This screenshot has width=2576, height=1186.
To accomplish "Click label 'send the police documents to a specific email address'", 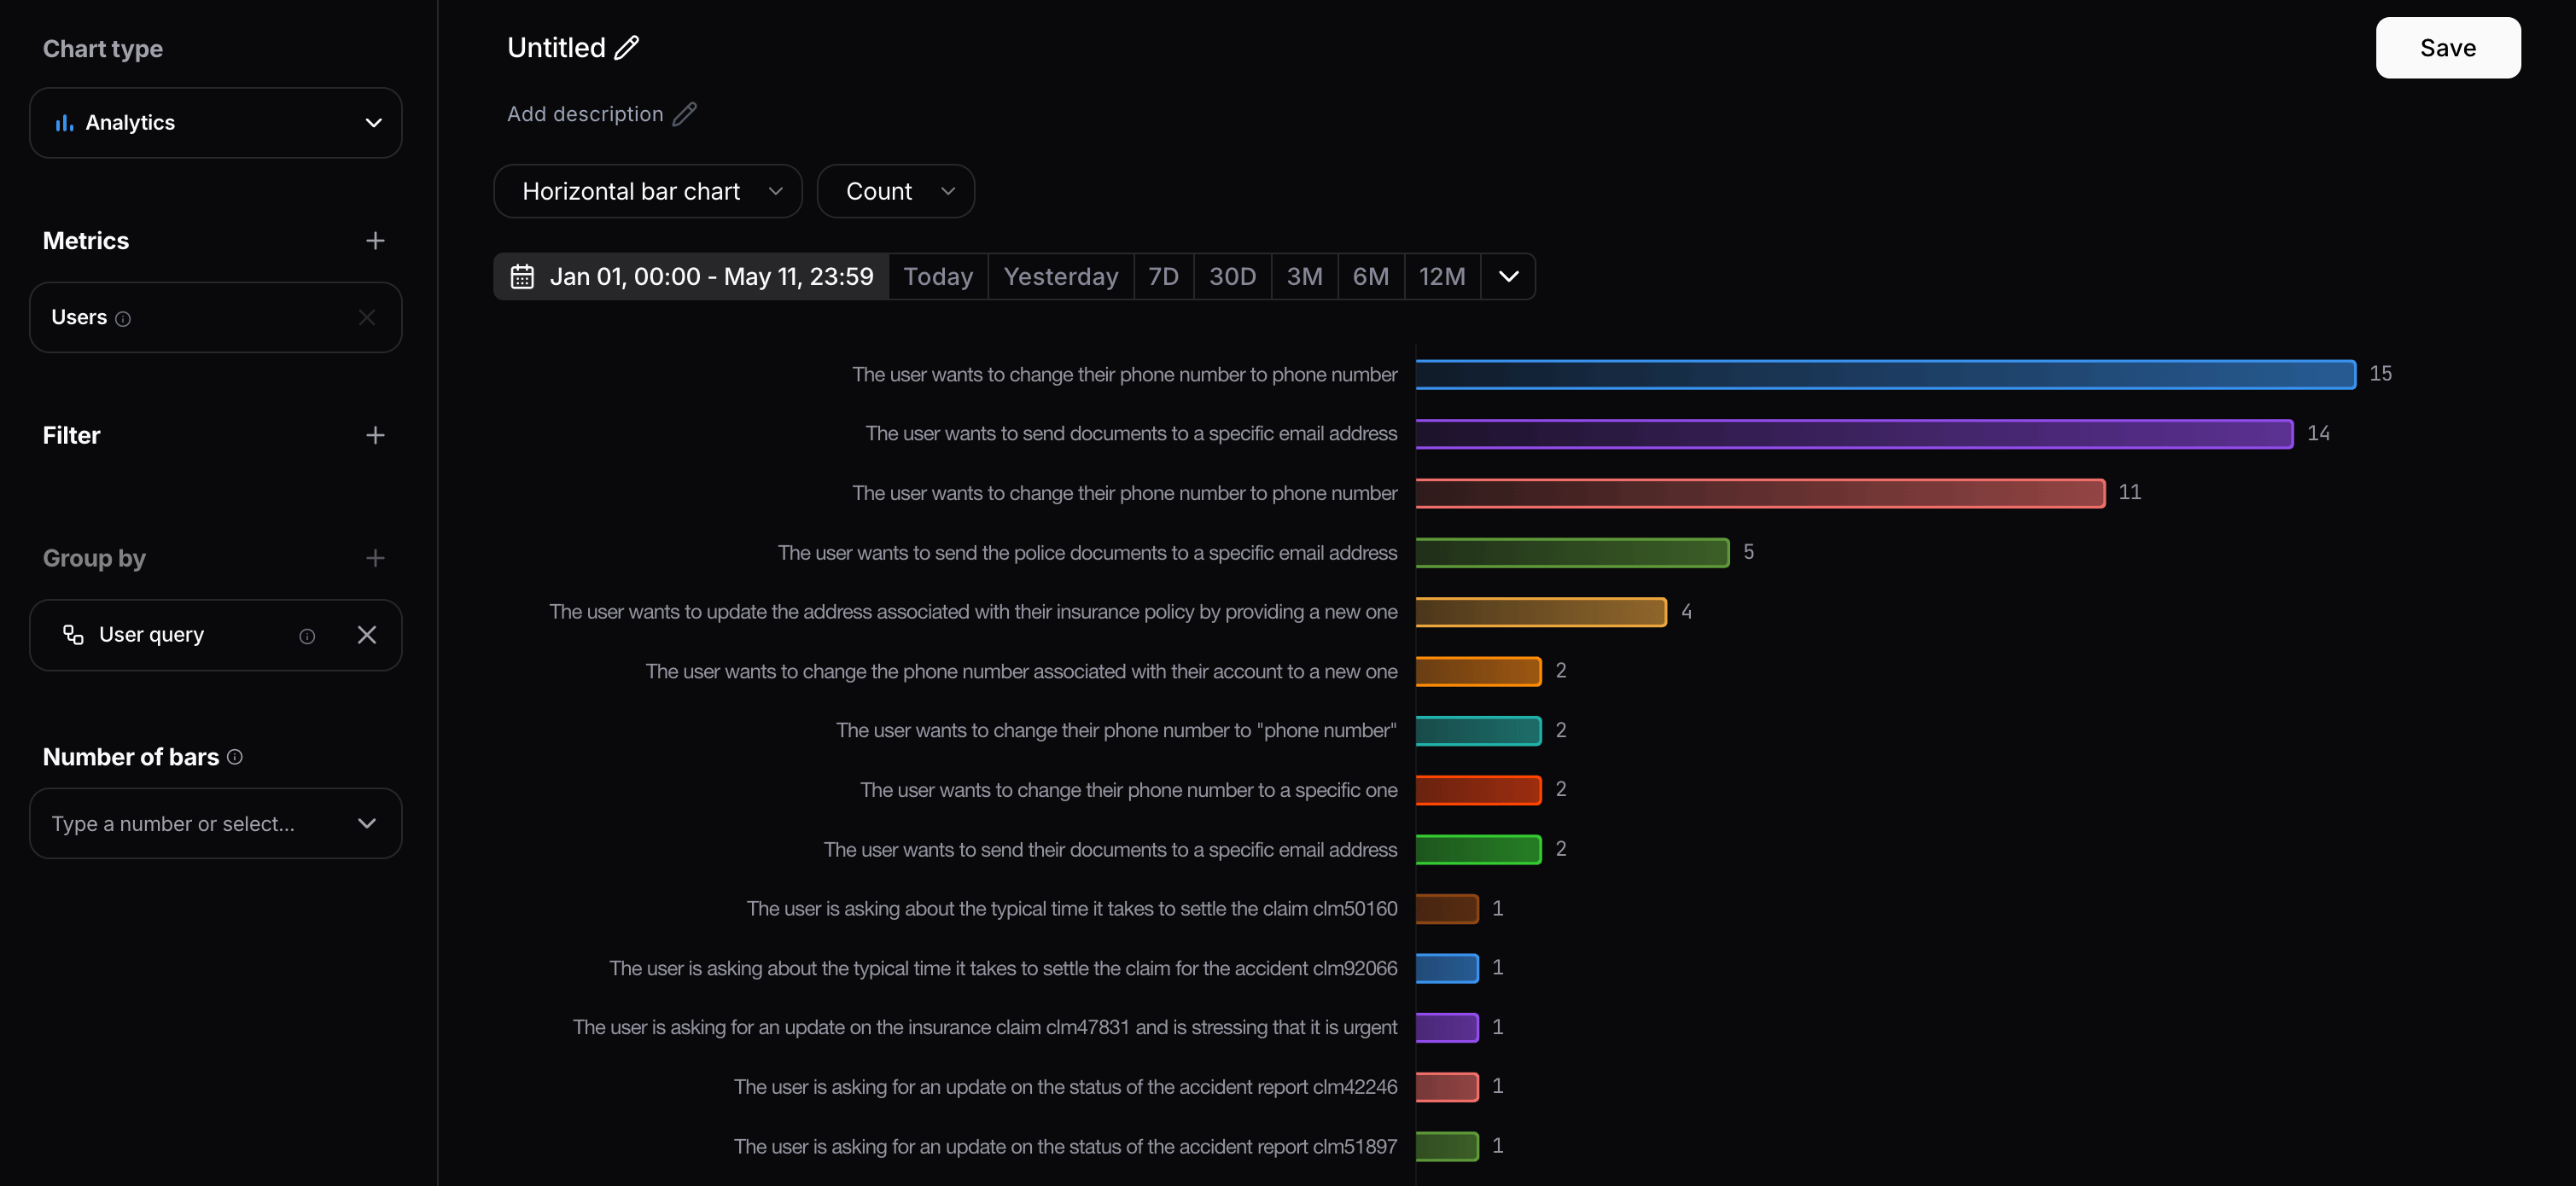I will (x=1087, y=553).
